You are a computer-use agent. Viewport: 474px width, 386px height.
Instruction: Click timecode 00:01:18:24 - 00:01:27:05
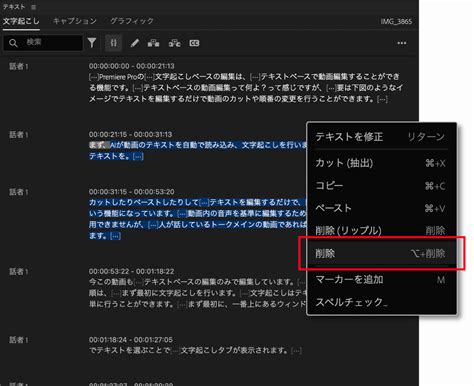(x=131, y=340)
